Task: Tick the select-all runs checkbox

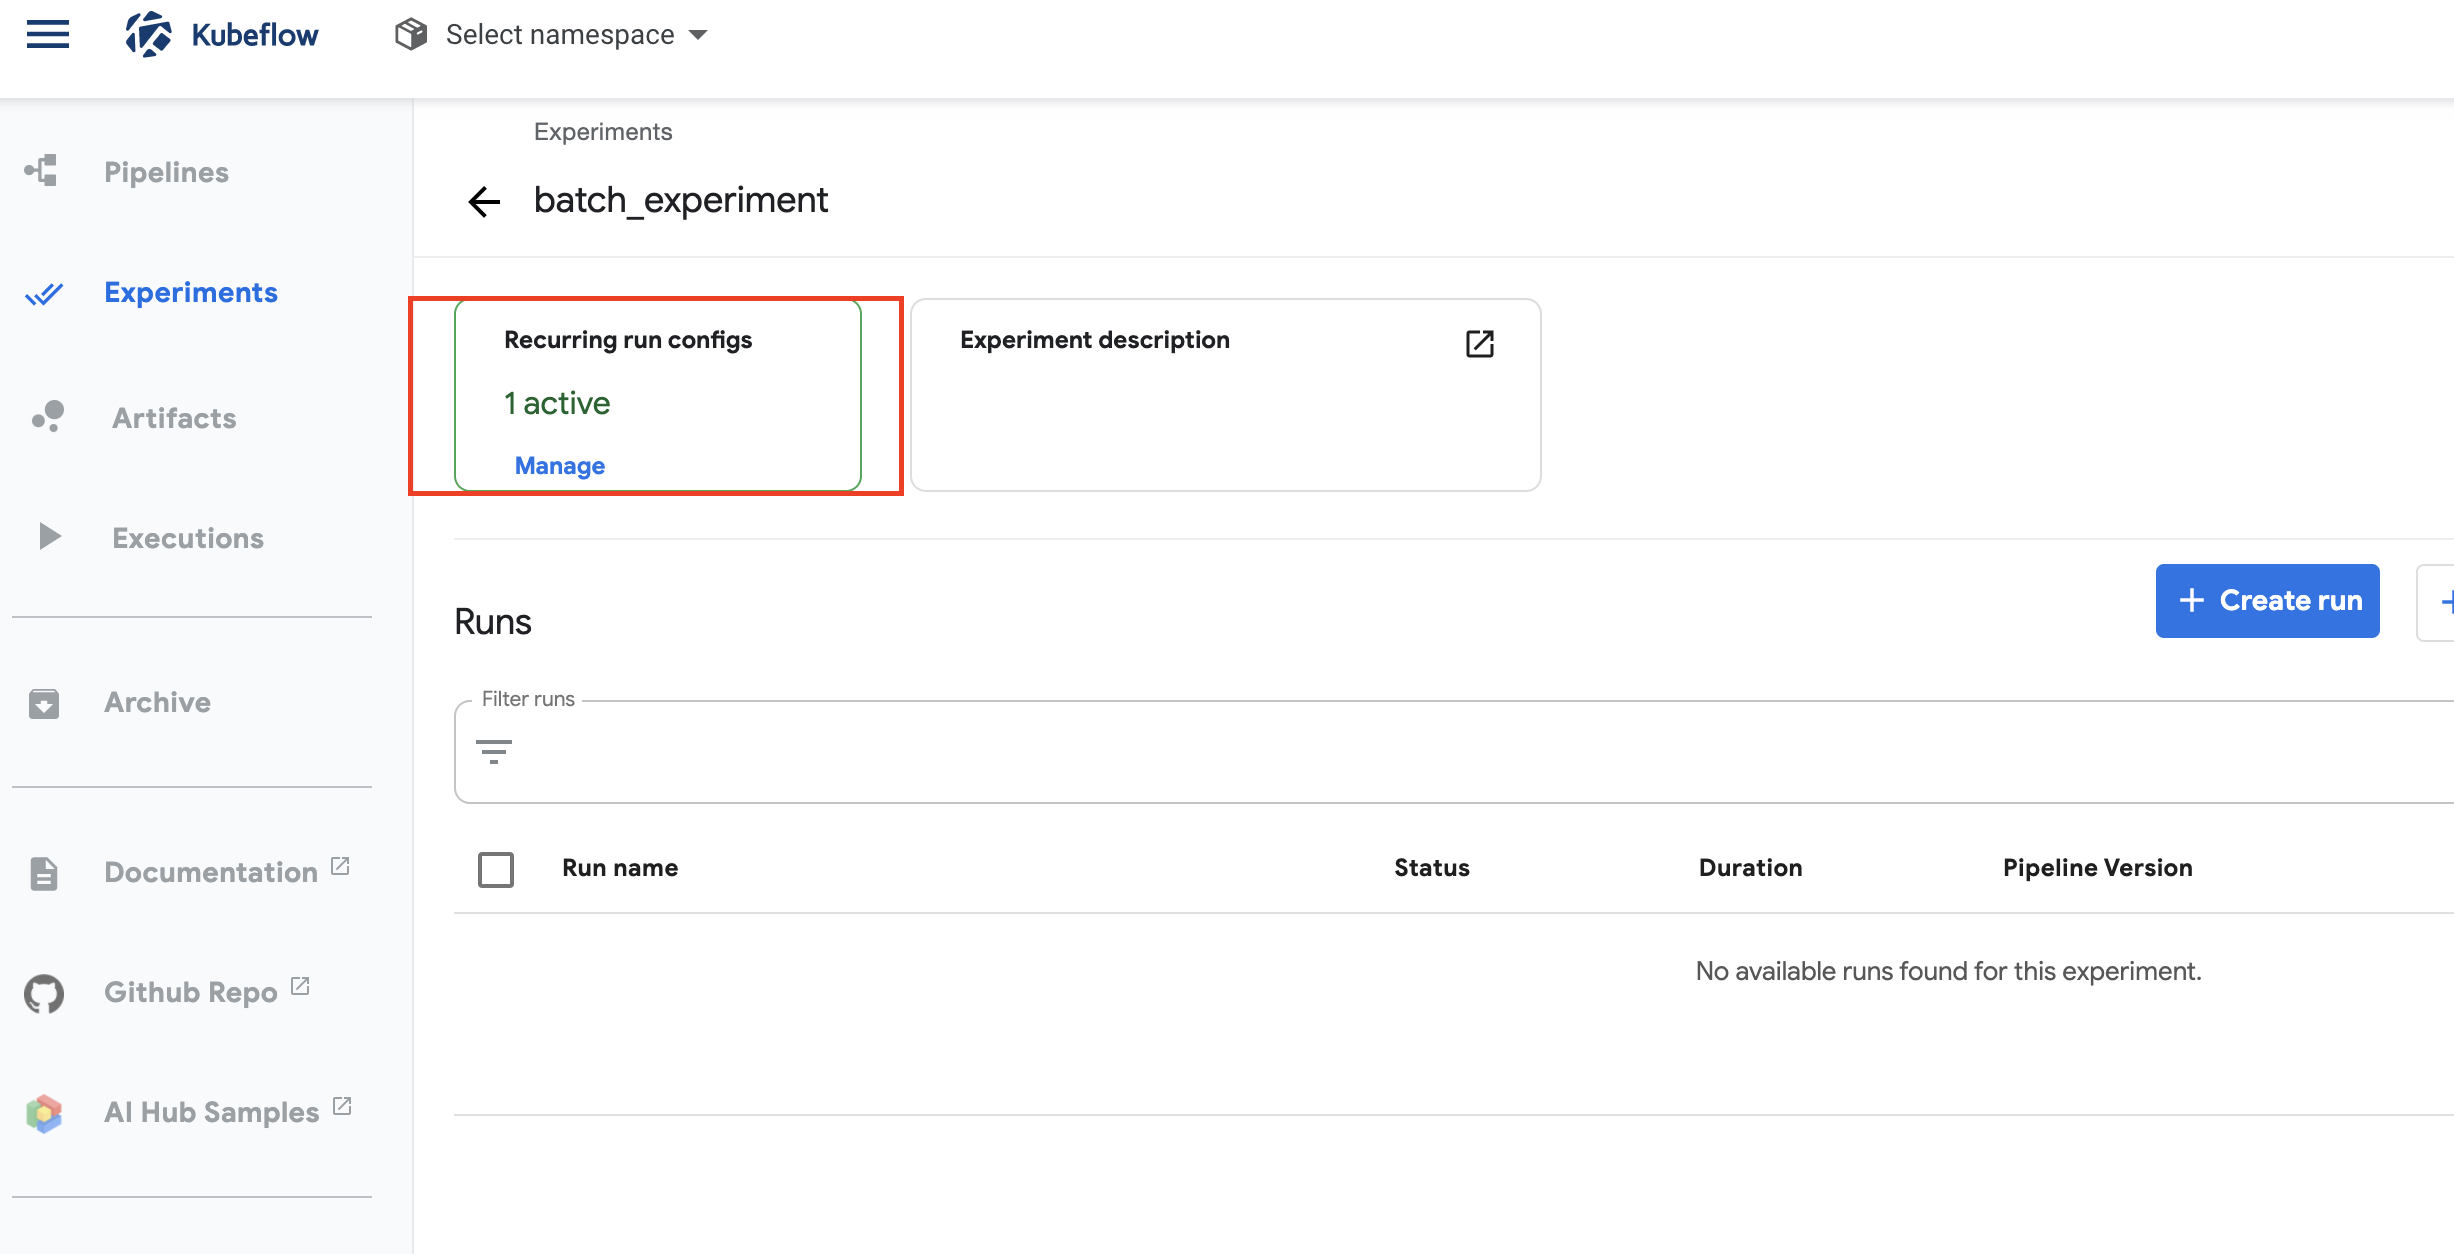Action: pos(496,869)
